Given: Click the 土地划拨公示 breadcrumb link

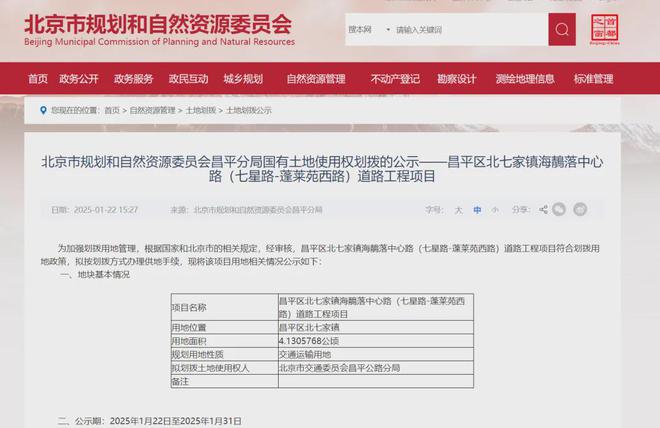Looking at the screenshot, I should (249, 110).
